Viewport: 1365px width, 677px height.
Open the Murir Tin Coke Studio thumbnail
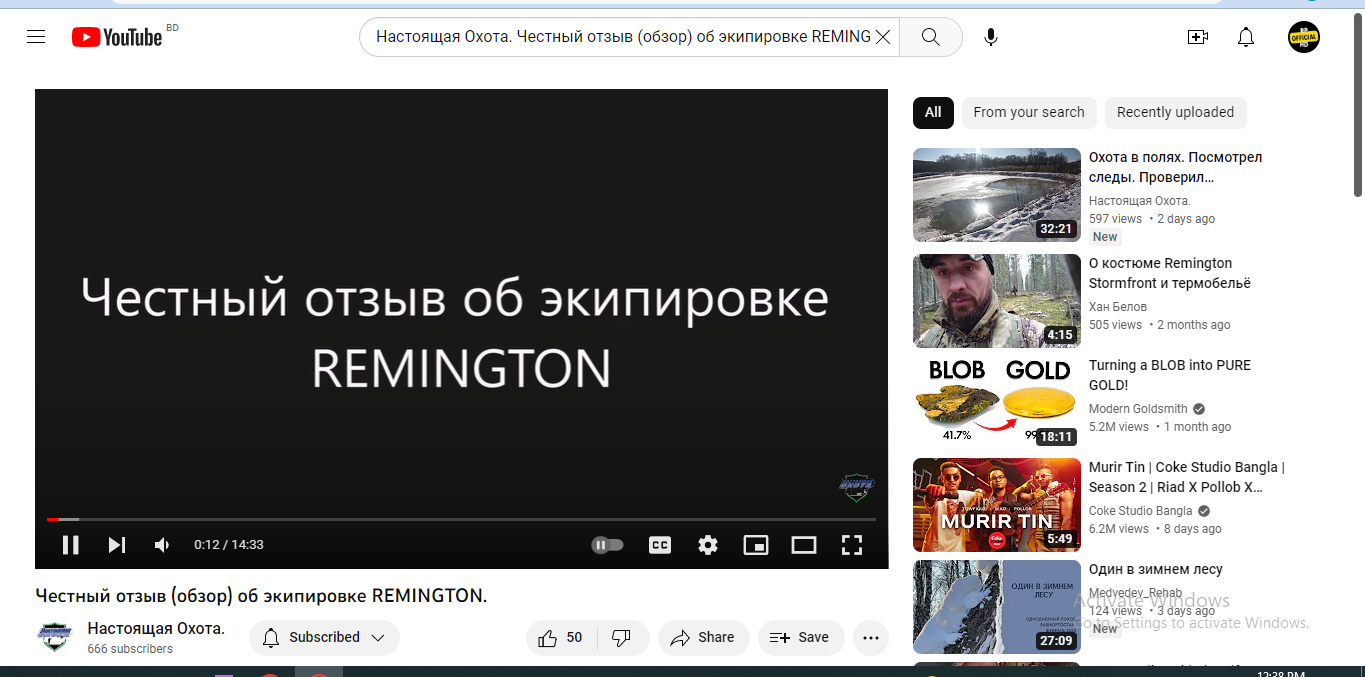tap(997, 505)
